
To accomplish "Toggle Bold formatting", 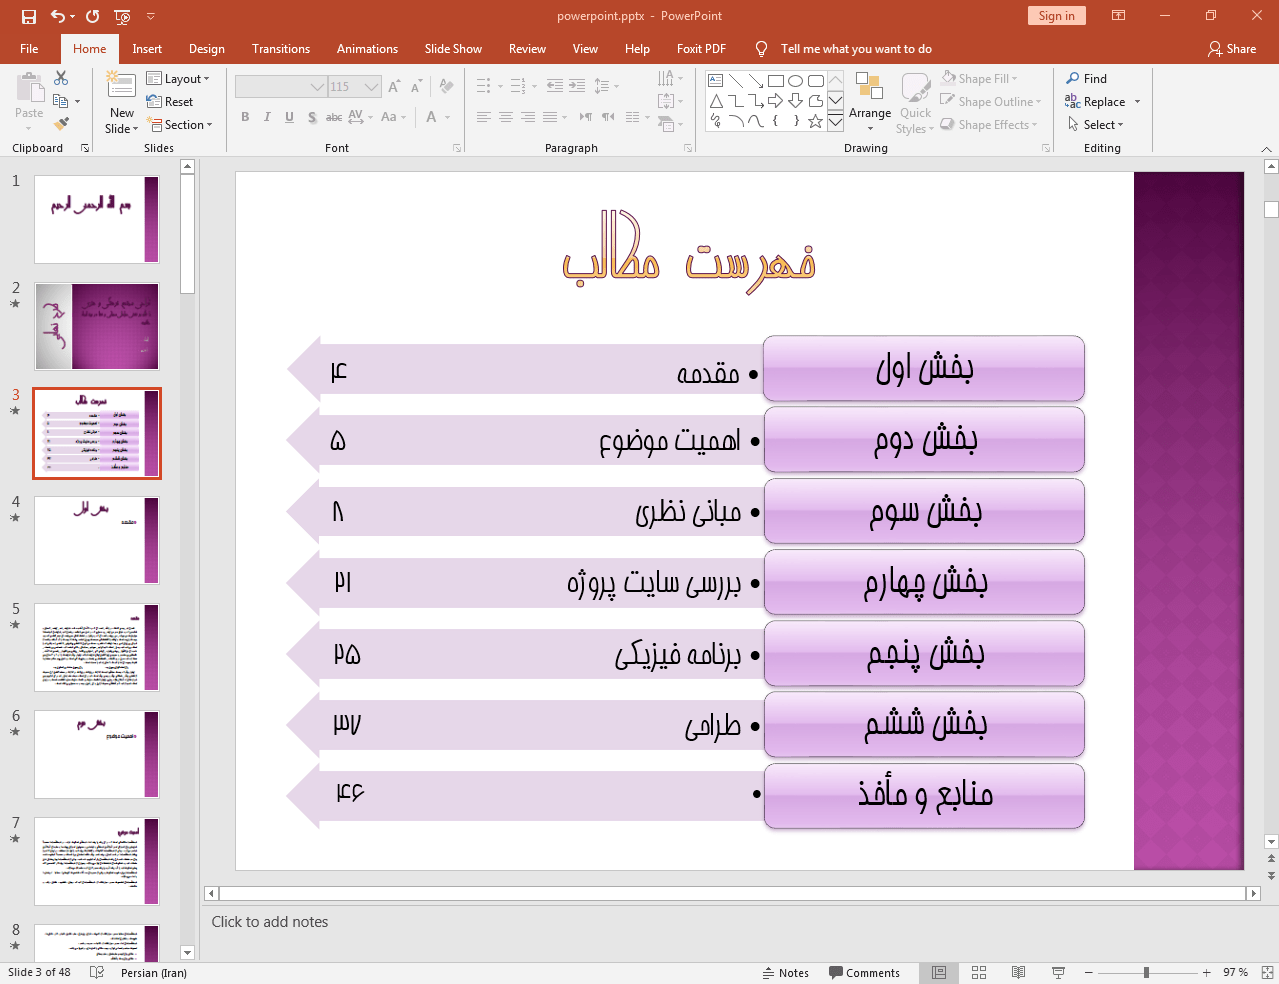I will click(245, 117).
